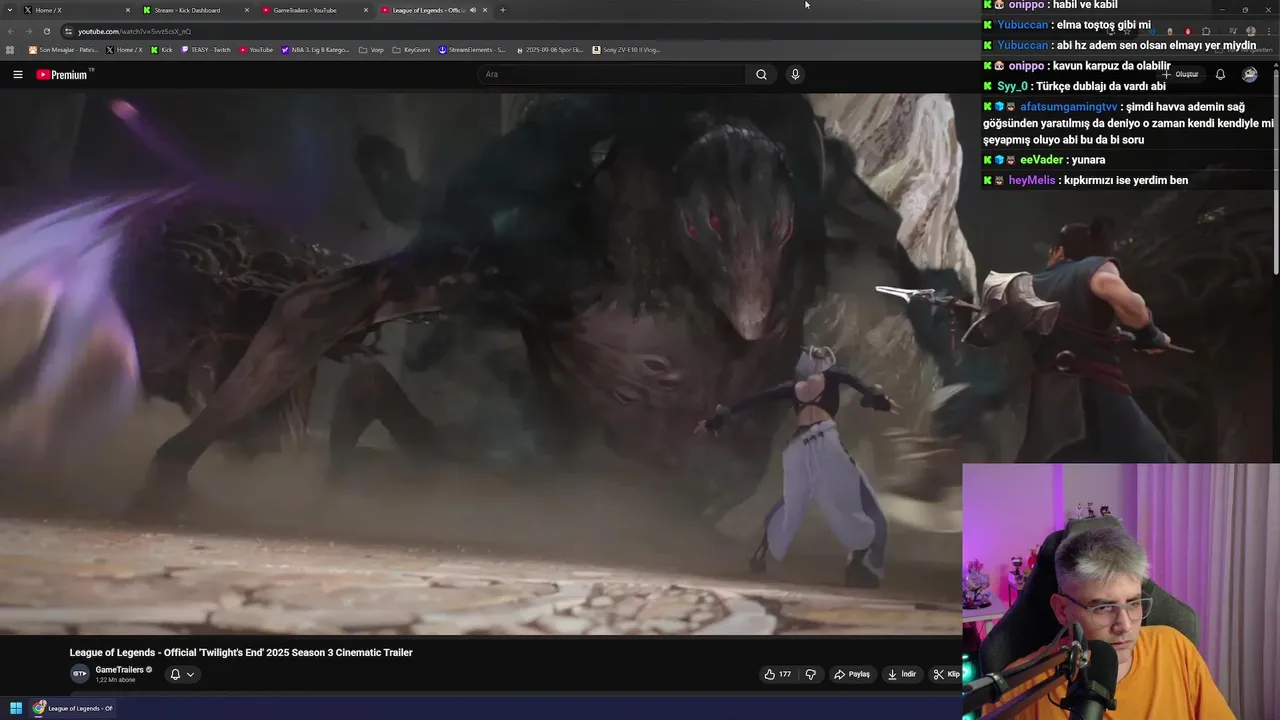Switch to the GameTrailers - YouTube tab

(x=314, y=10)
